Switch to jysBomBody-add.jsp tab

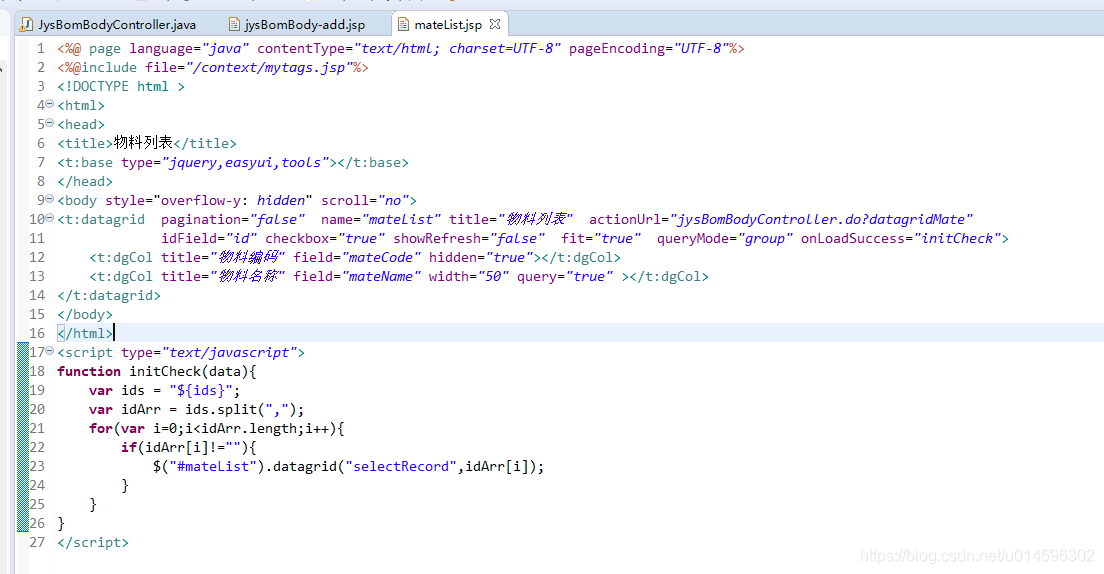(297, 25)
